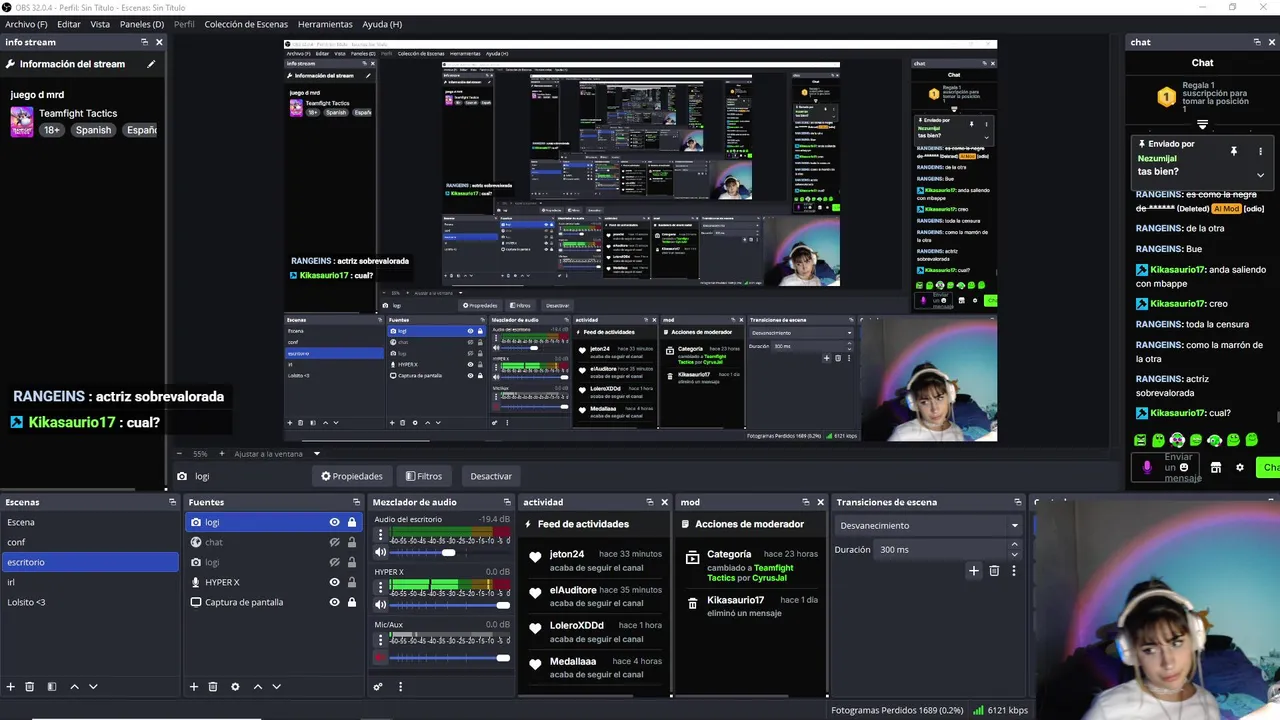Unmute the Mic/Aux channel

(x=380, y=657)
